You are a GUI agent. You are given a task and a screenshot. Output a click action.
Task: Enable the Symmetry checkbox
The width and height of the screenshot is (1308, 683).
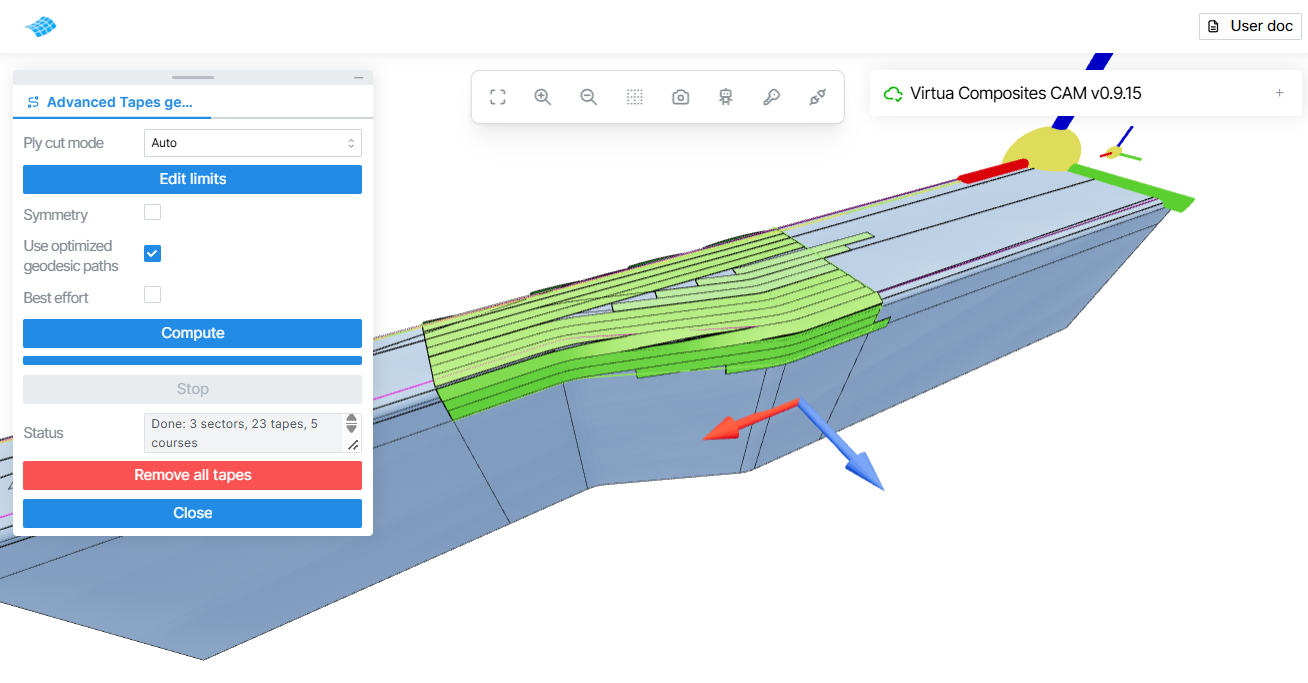(x=152, y=212)
